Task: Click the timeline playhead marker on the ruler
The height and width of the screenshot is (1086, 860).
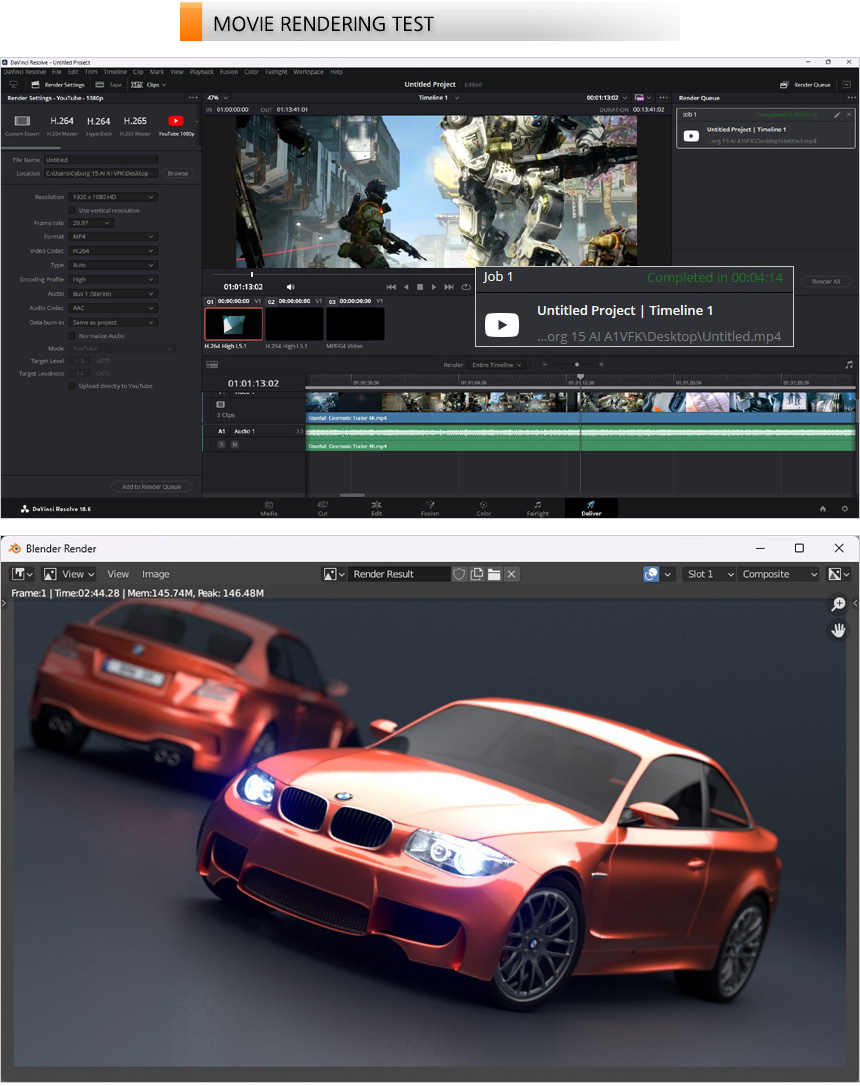Action: point(580,377)
